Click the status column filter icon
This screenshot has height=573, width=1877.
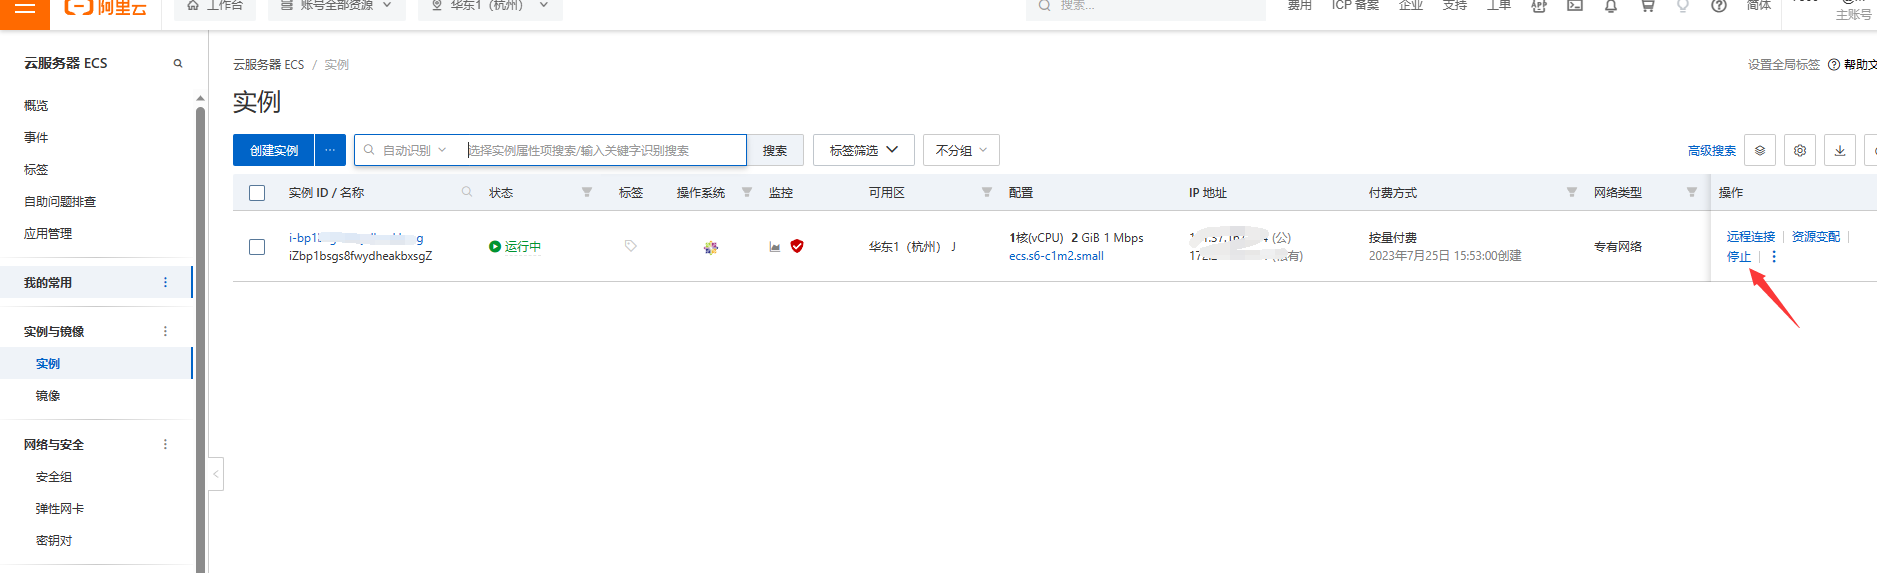pyautogui.click(x=587, y=192)
